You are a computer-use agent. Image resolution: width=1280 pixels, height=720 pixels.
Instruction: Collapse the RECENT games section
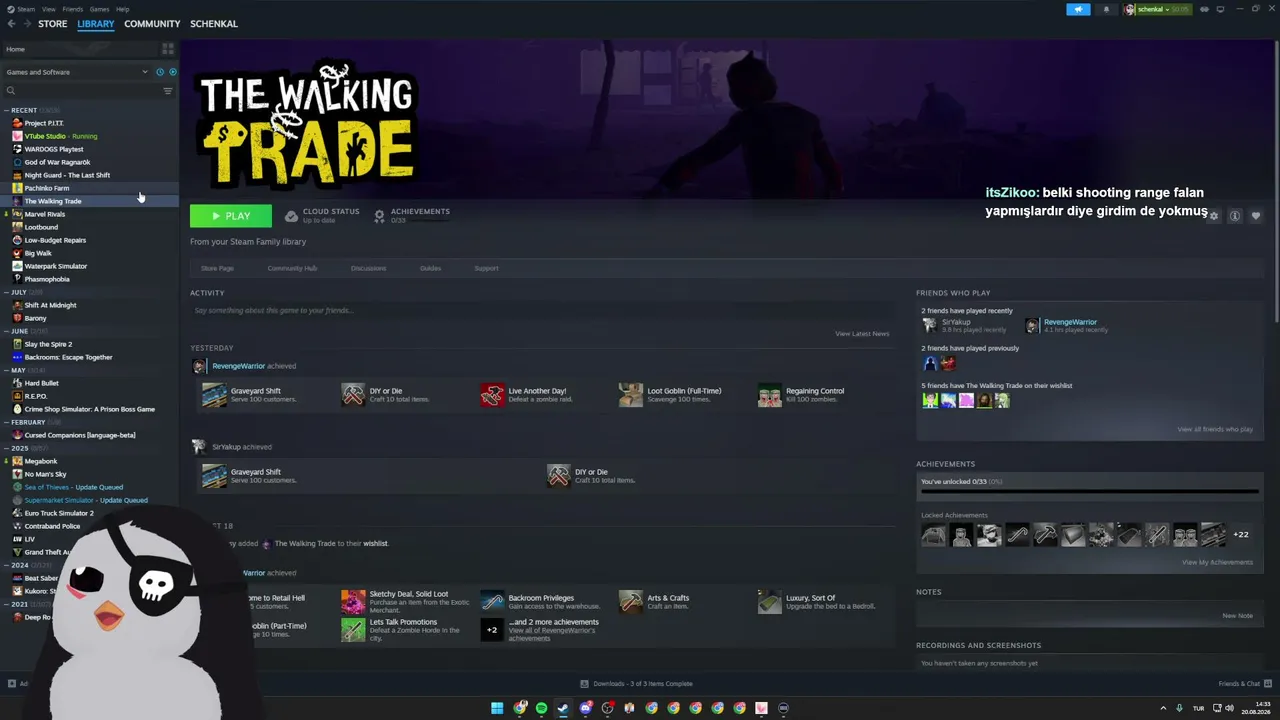point(6,110)
